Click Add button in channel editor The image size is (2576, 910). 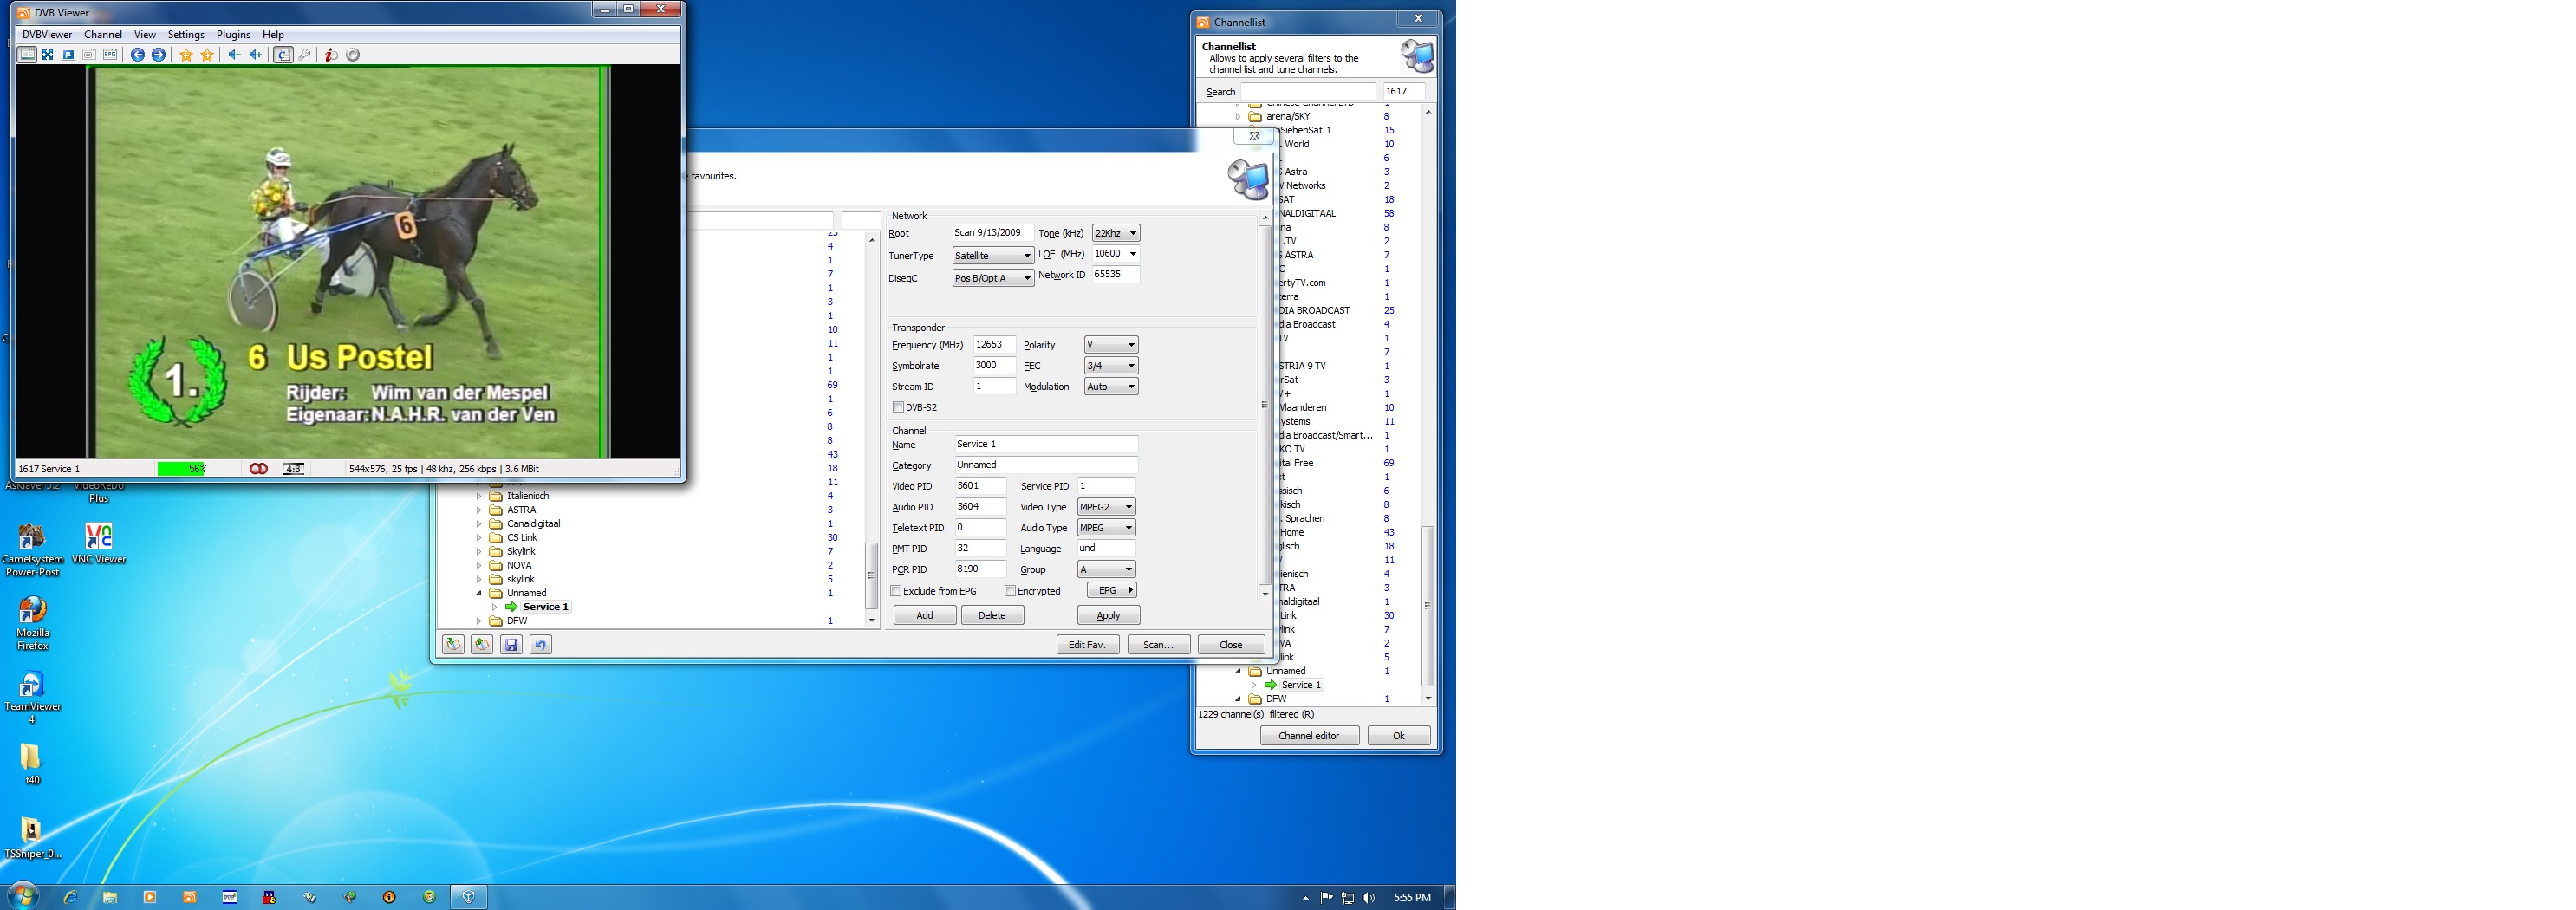(924, 615)
